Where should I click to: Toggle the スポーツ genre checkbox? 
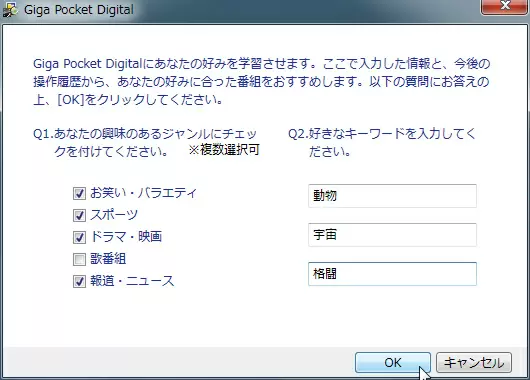79,215
